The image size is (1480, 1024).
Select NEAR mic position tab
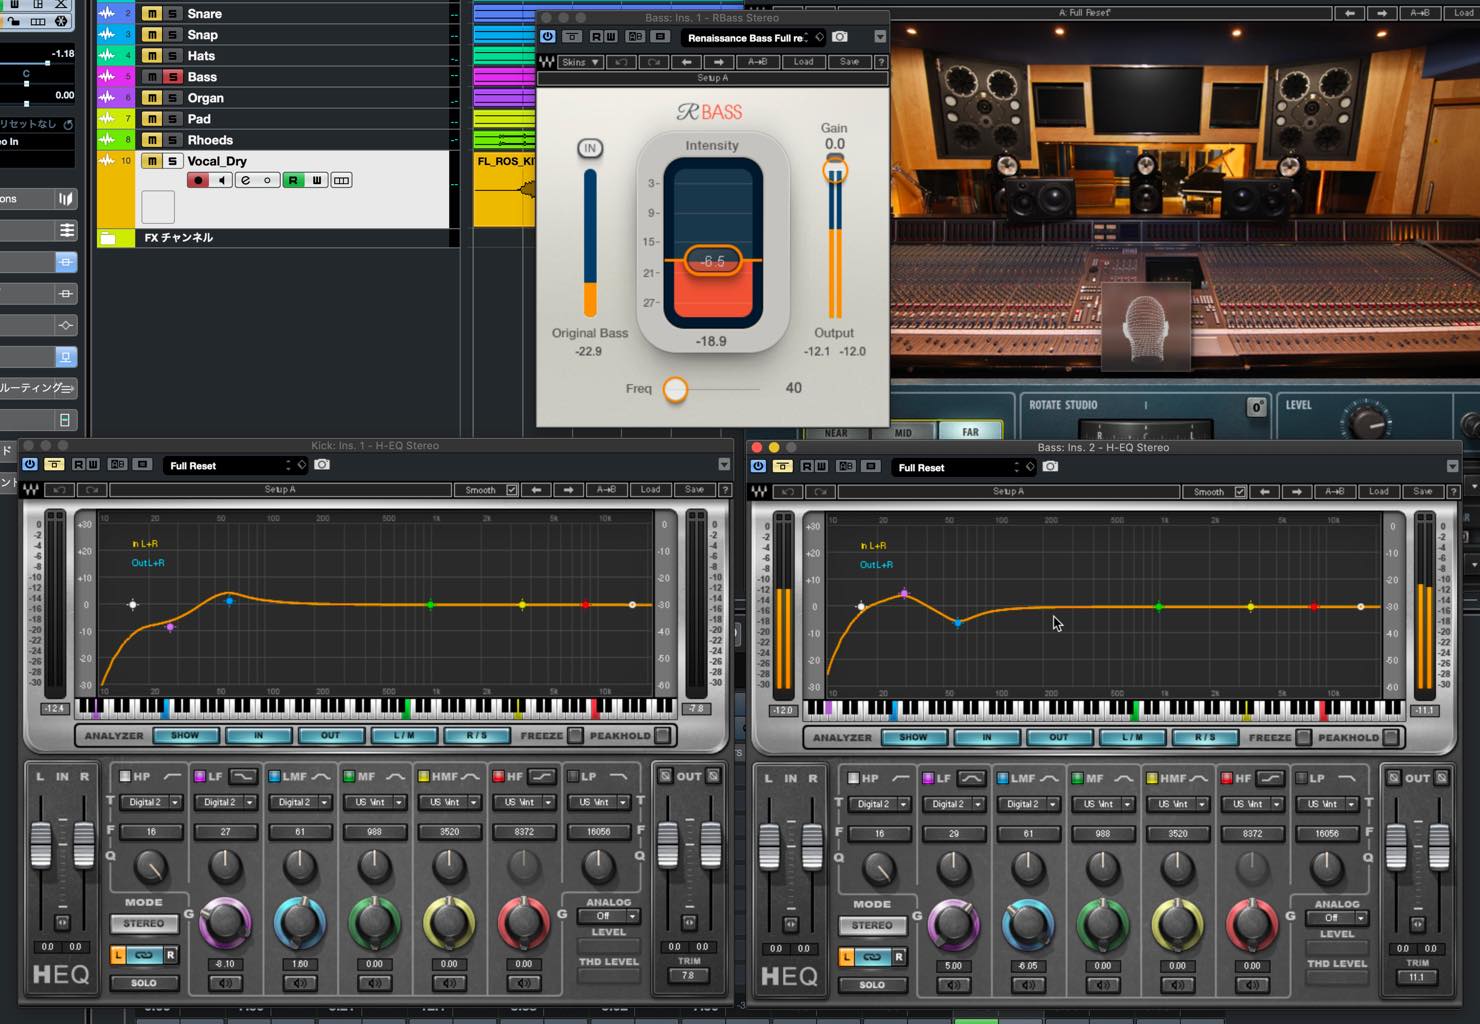pyautogui.click(x=836, y=433)
